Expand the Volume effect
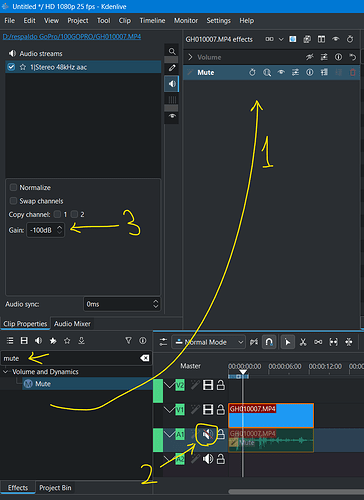Viewport: 364px width, 500px height. (190, 57)
